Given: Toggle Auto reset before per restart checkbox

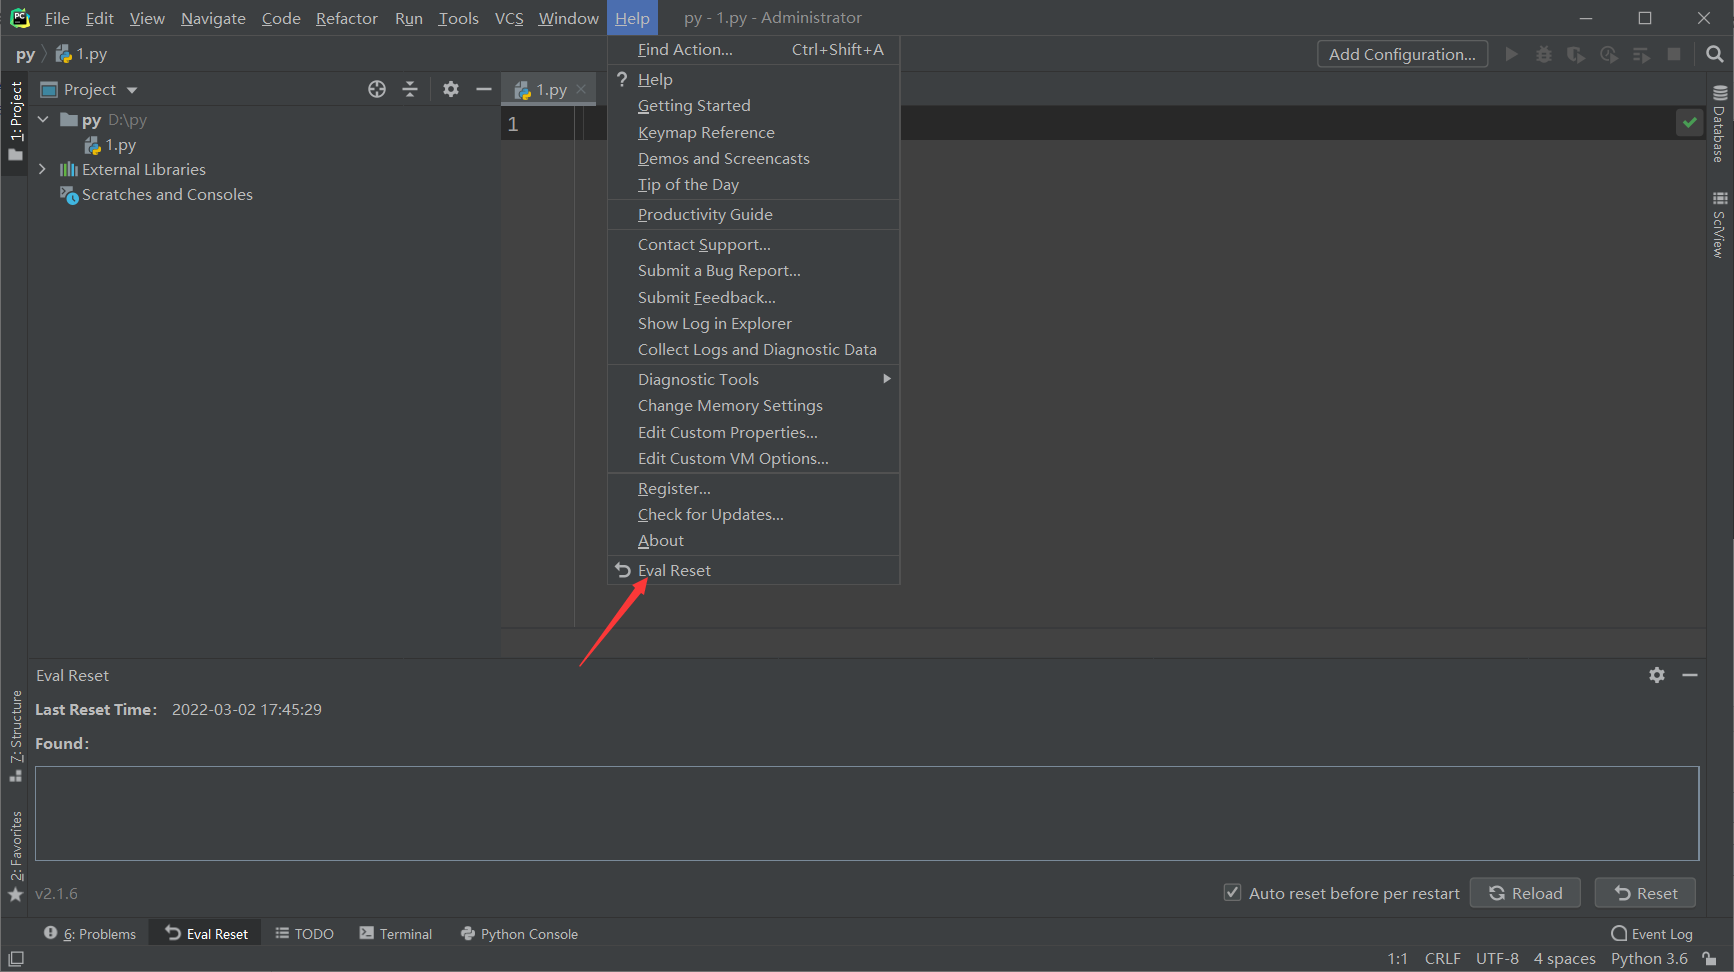Looking at the screenshot, I should click(x=1233, y=893).
